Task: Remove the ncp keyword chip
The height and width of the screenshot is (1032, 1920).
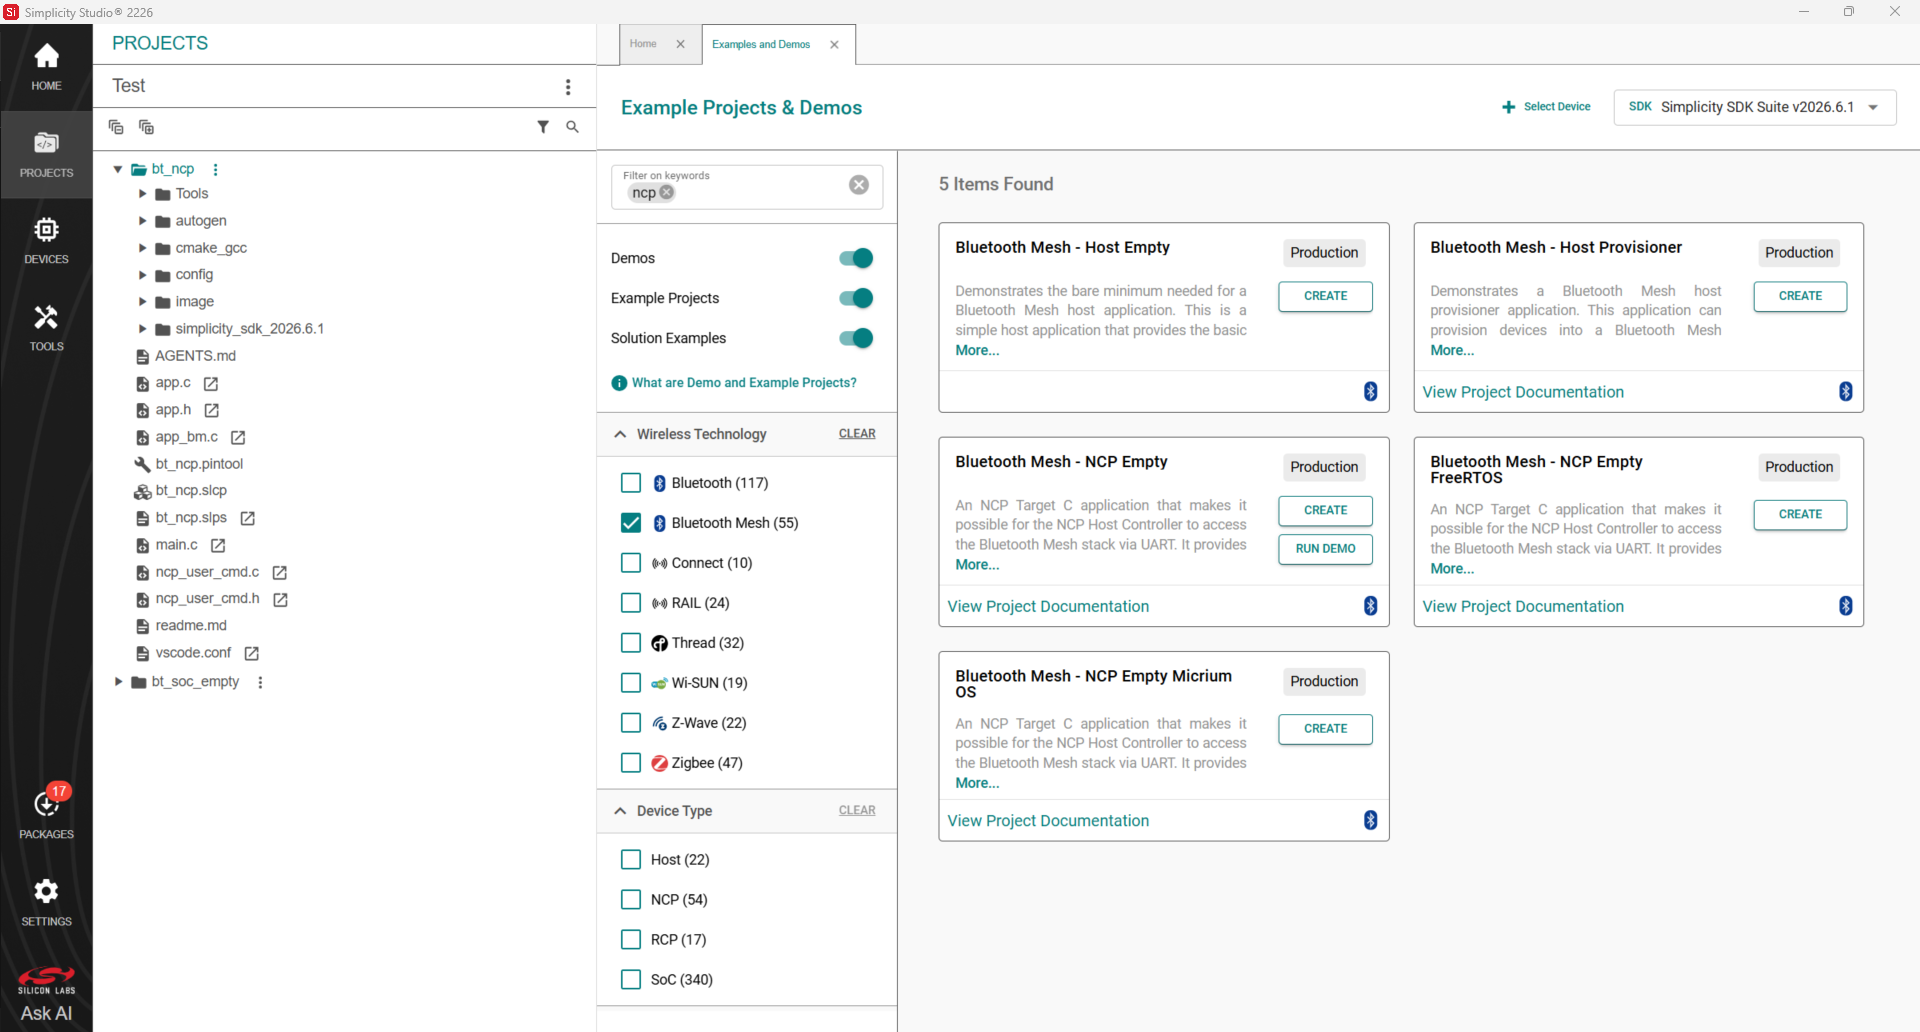Action: (x=667, y=192)
